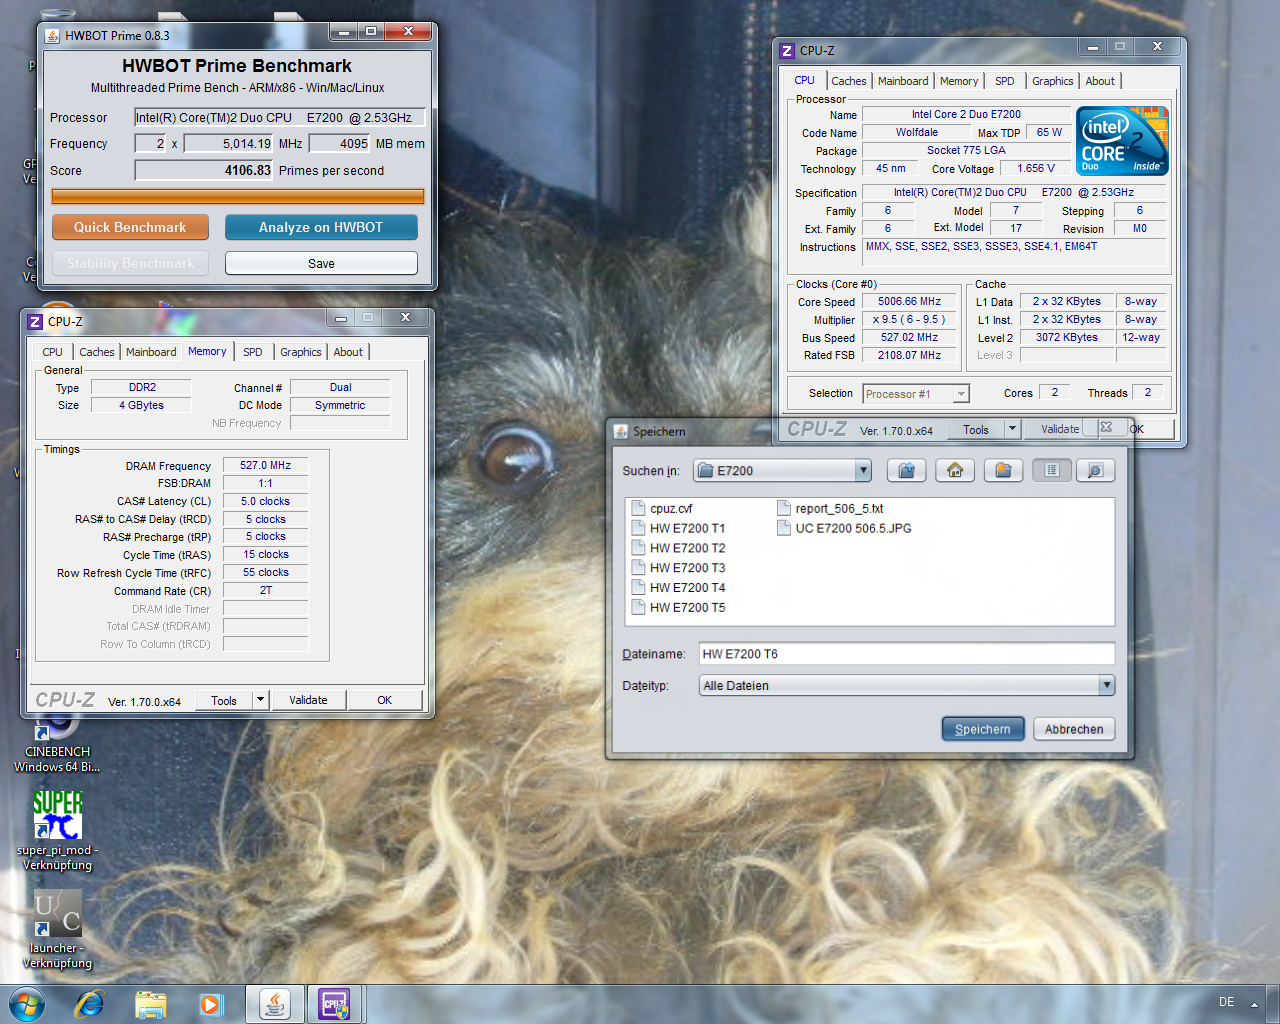This screenshot has width=1280, height=1024.
Task: Select the cpuz.cvf file icon
Action: point(638,508)
